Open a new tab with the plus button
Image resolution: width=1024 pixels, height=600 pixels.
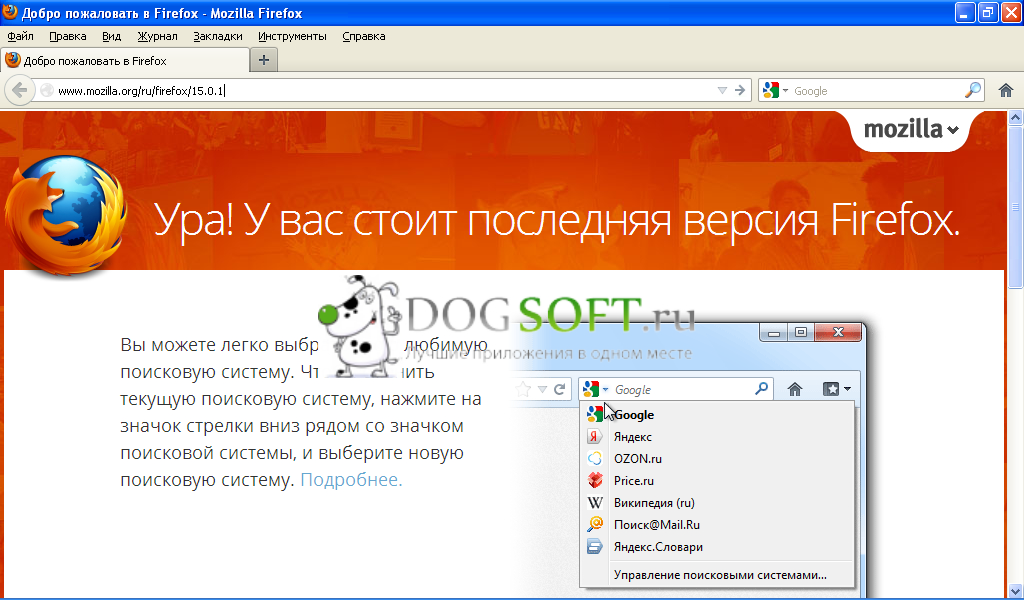click(x=264, y=60)
